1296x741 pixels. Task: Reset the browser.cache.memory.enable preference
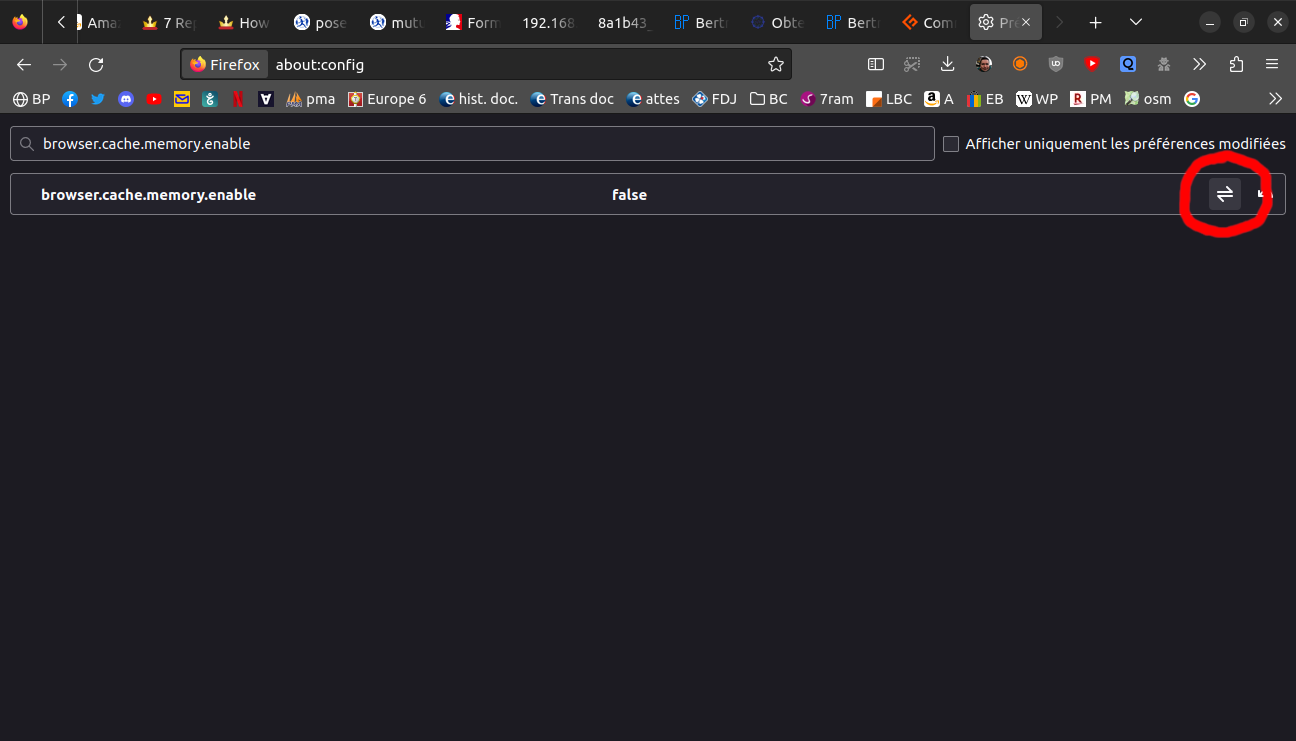1265,194
